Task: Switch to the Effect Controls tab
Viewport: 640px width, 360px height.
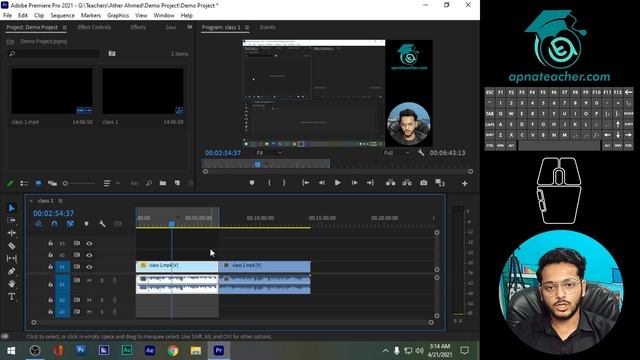Action: coord(94,27)
